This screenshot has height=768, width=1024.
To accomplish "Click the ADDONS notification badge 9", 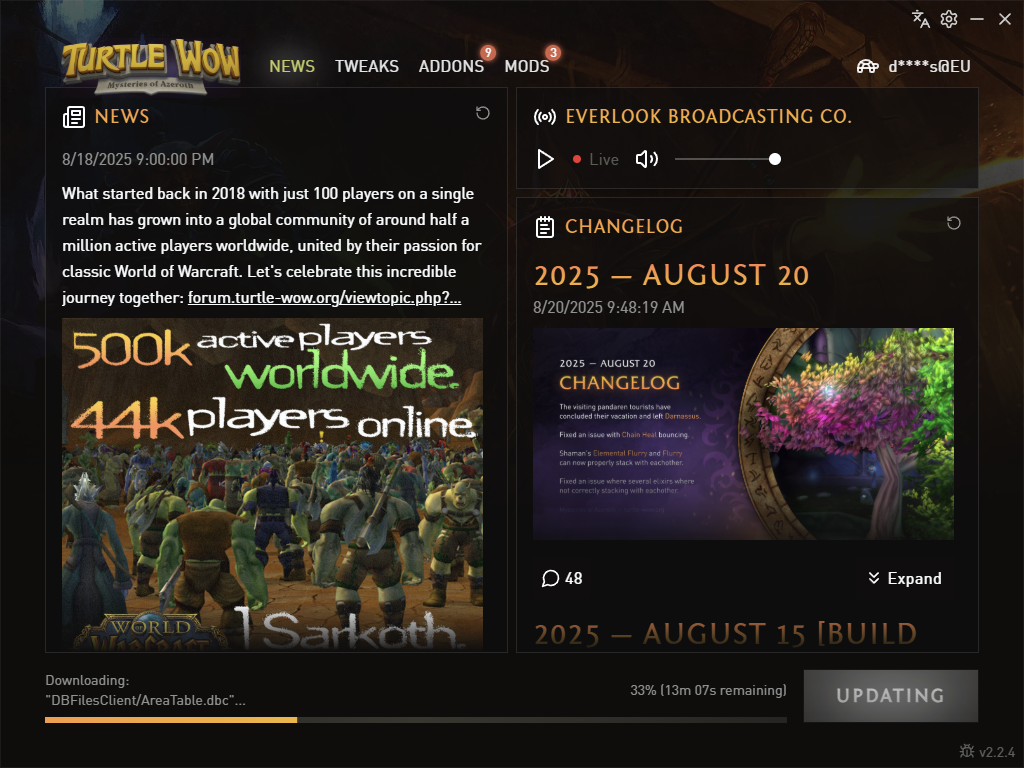I will point(487,52).
